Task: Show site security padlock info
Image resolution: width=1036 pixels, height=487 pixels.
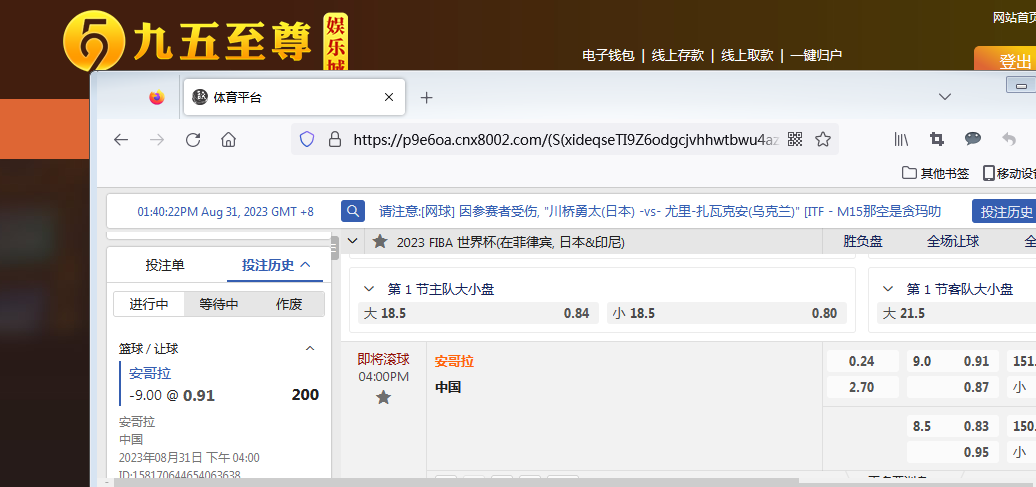Action: 335,139
